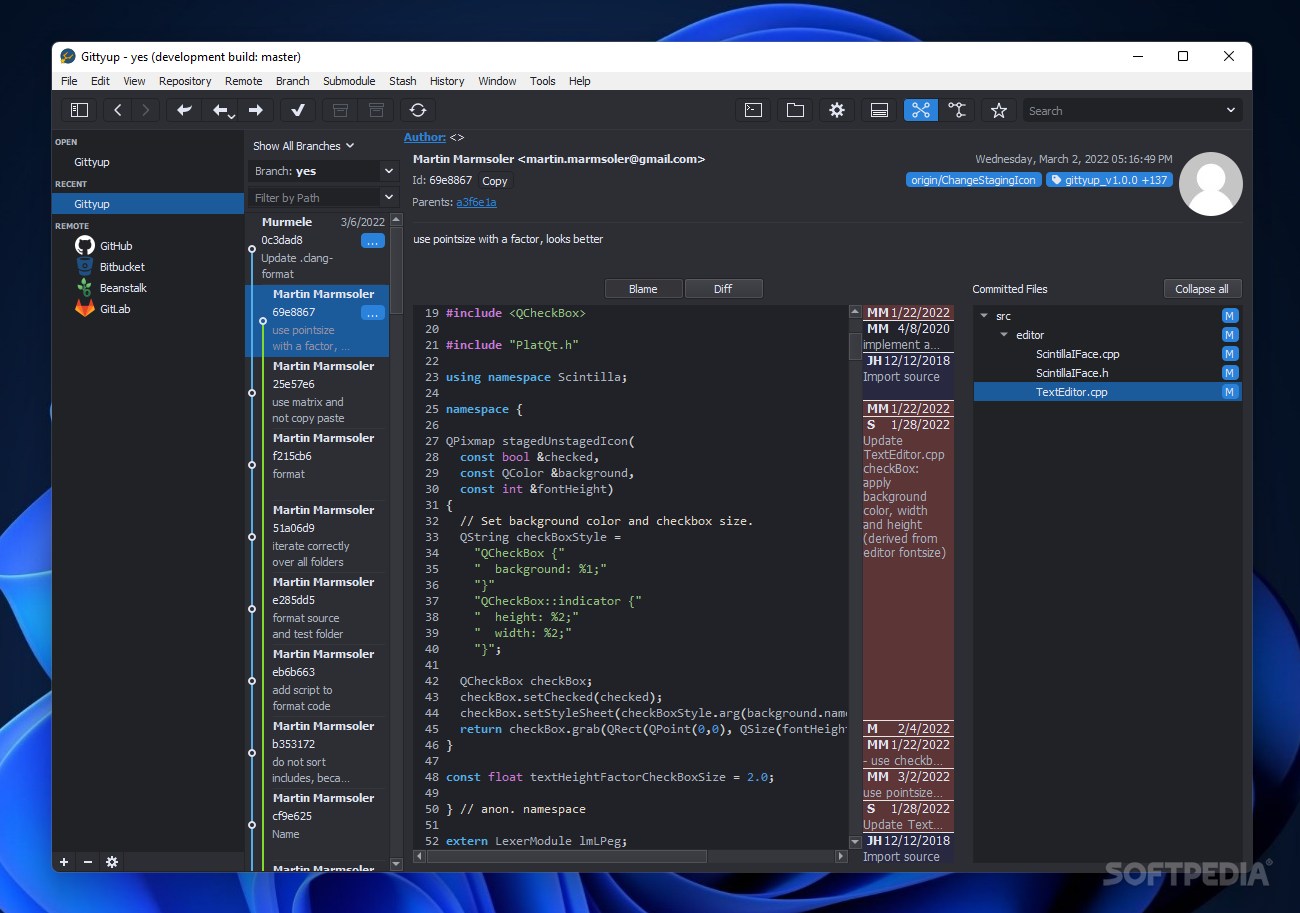The height and width of the screenshot is (913, 1300).
Task: Select commit eb6b663 add script
Action: tap(317, 681)
